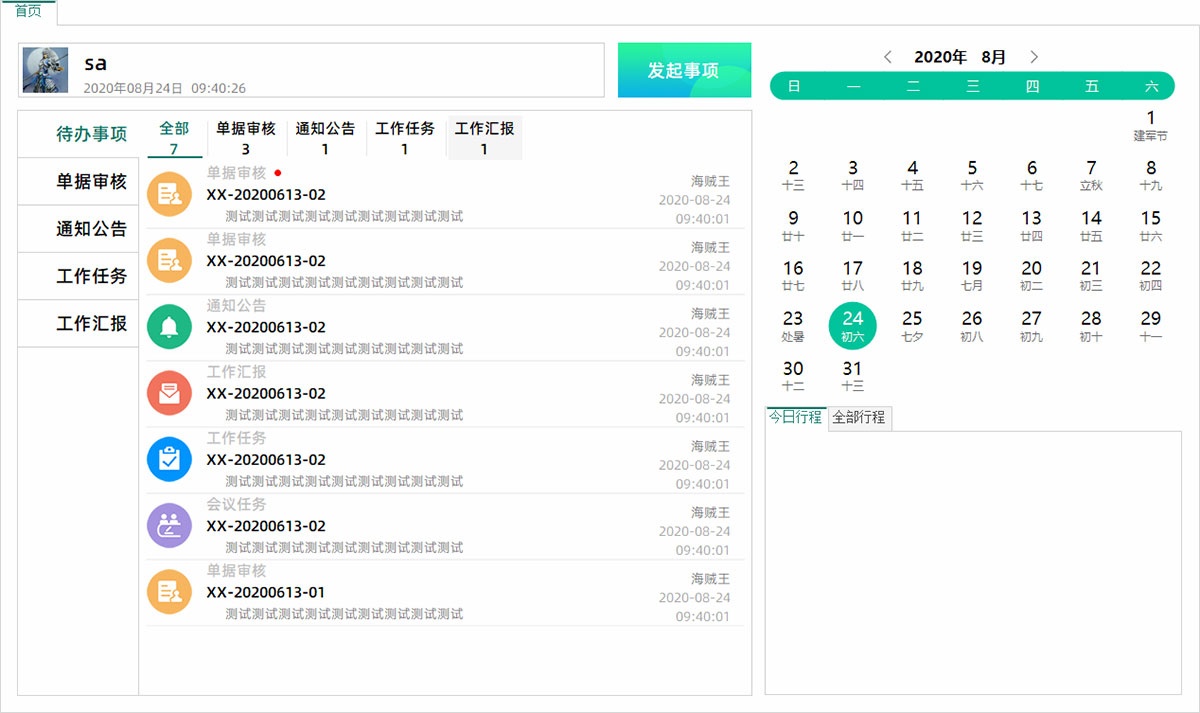Image resolution: width=1200 pixels, height=713 pixels.
Task: Click the orange icon of XX-20200613-01 item
Action: (x=169, y=591)
